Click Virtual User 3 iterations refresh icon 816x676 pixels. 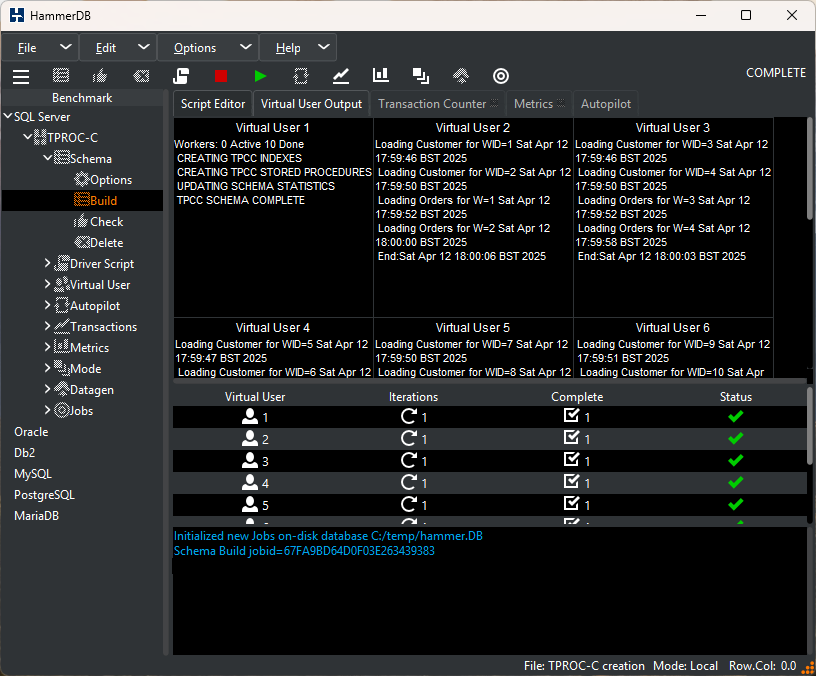click(x=409, y=460)
